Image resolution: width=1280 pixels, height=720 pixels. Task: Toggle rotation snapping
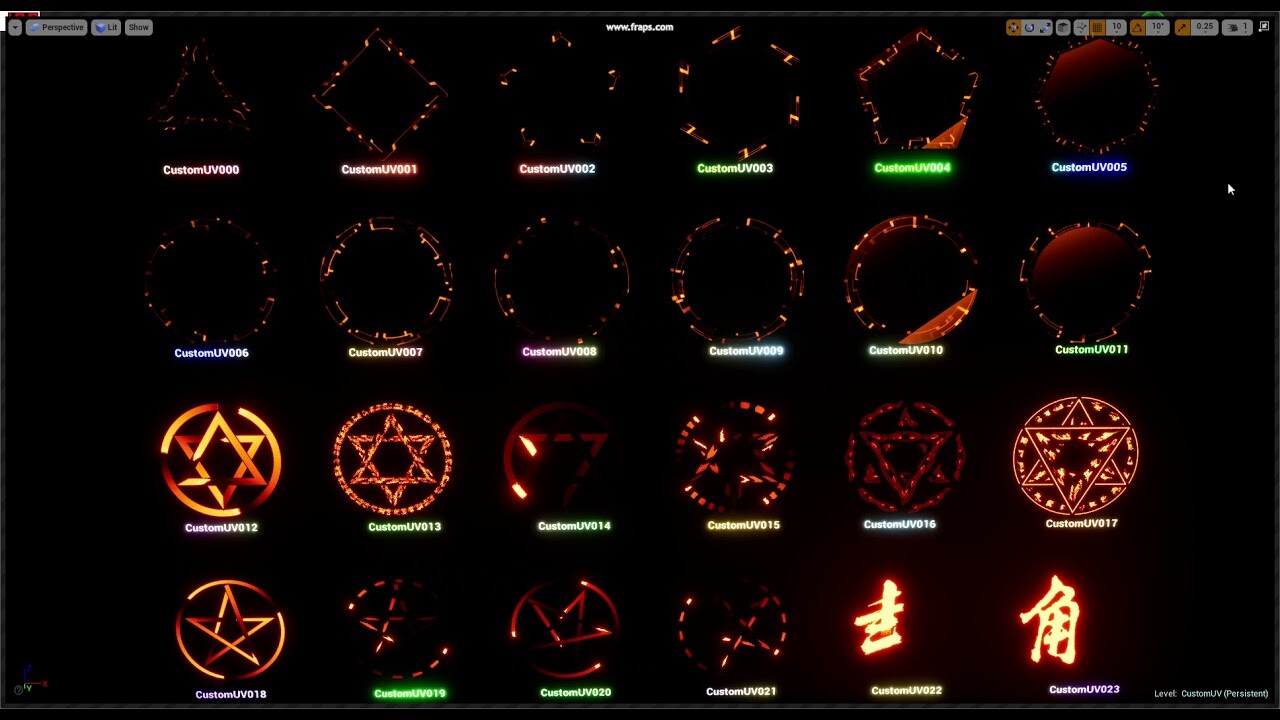point(1136,27)
